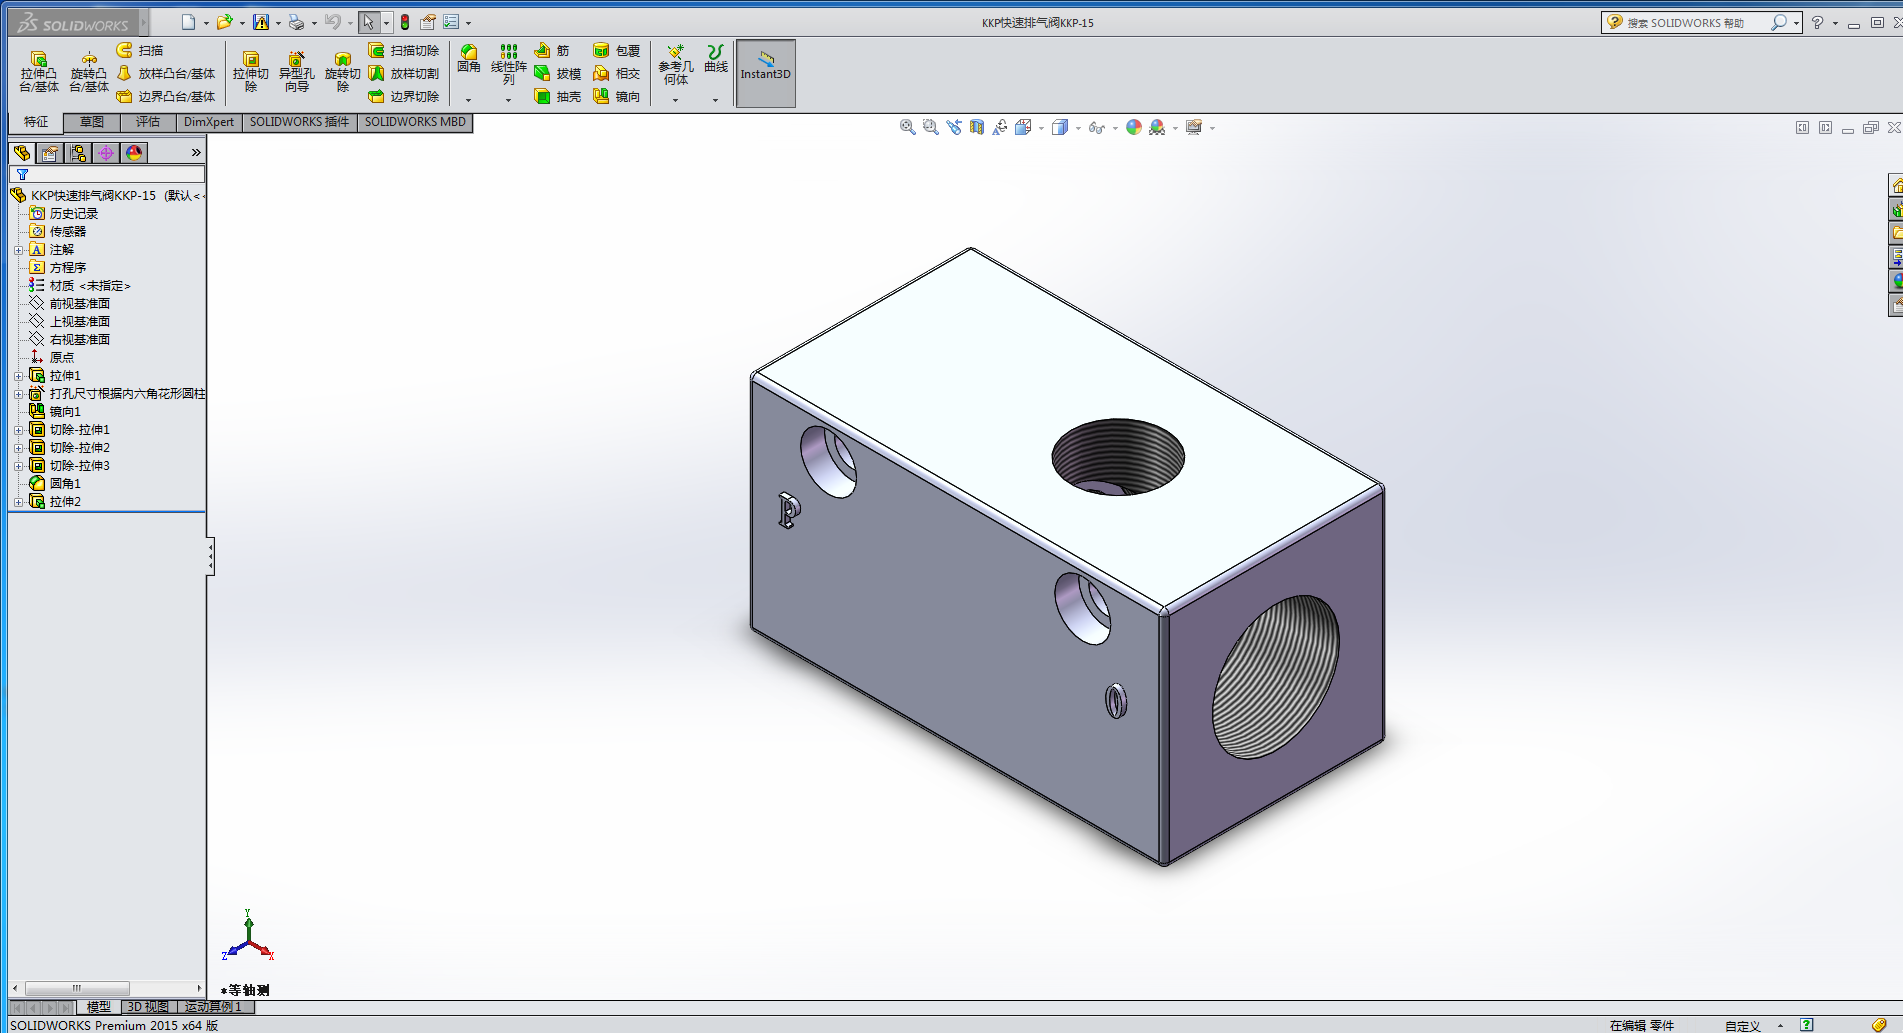Open the dropdown under 圆角 fillet
Viewport: 1903px width, 1033px height.
(x=468, y=100)
